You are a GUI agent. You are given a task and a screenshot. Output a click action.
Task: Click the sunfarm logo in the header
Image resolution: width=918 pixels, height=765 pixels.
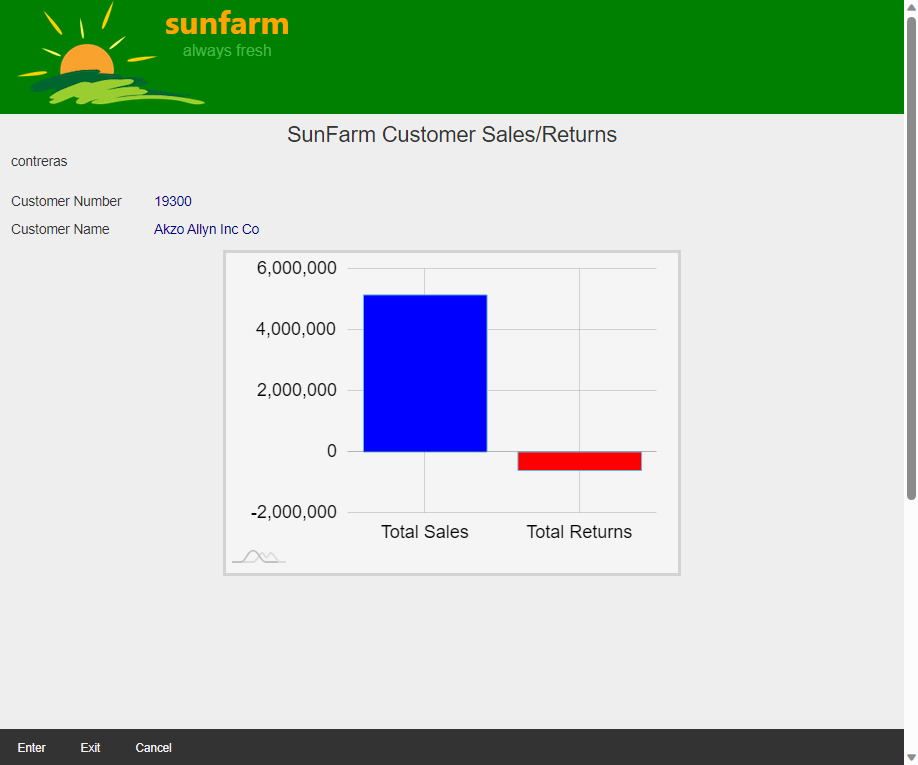(x=226, y=24)
